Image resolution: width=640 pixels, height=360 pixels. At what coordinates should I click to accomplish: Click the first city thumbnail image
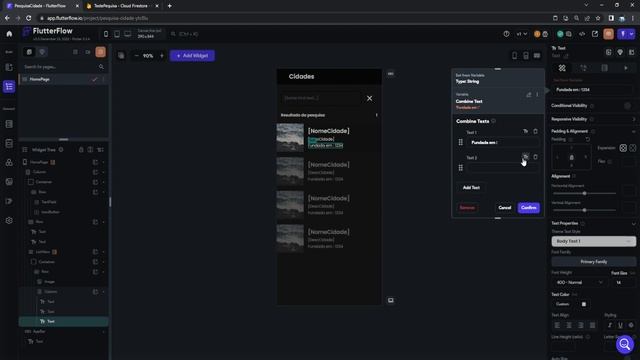pyautogui.click(x=290, y=138)
